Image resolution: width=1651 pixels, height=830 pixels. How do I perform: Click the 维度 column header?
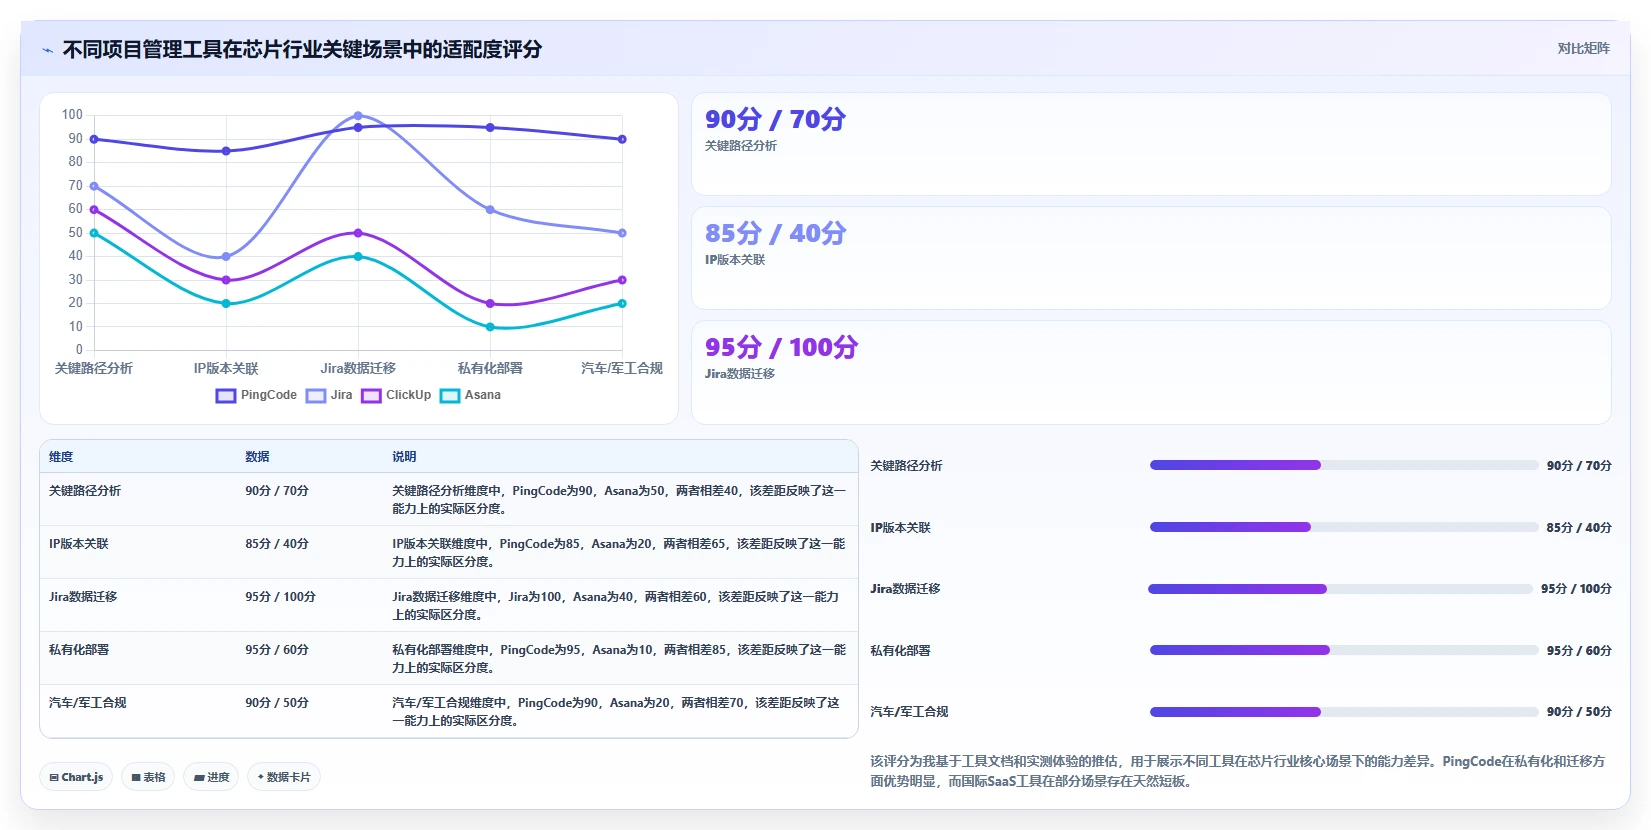coord(61,457)
